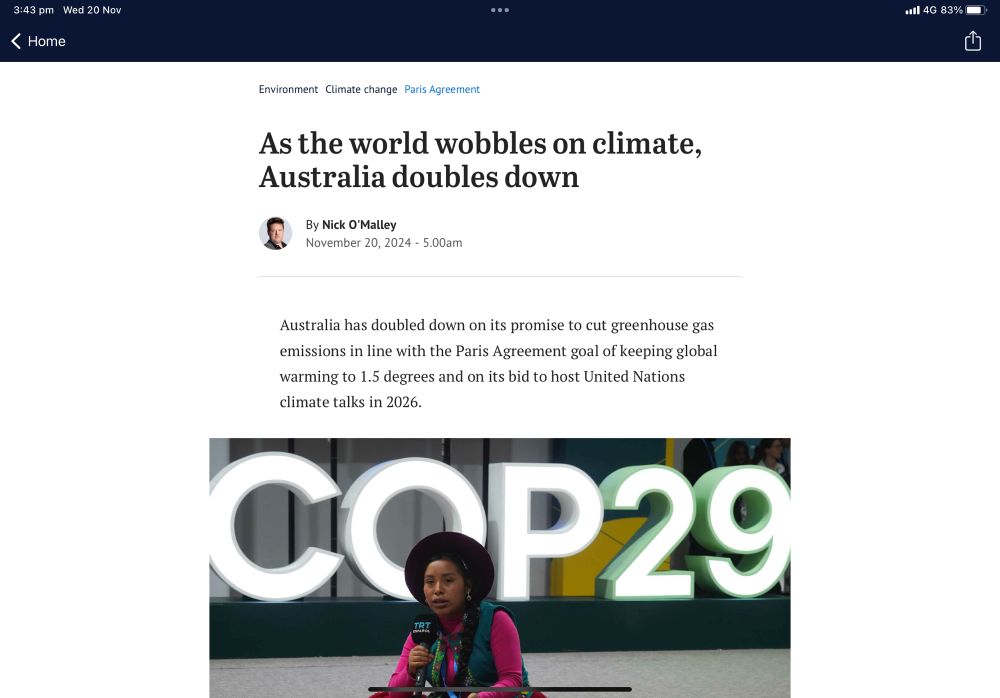
Task: Tap the 4G network indicator
Action: 930,10
